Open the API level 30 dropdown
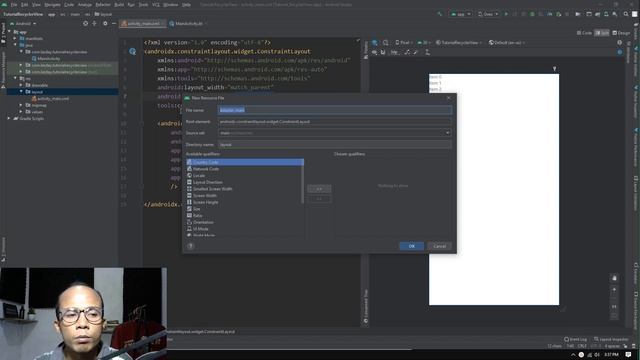 tap(424, 42)
